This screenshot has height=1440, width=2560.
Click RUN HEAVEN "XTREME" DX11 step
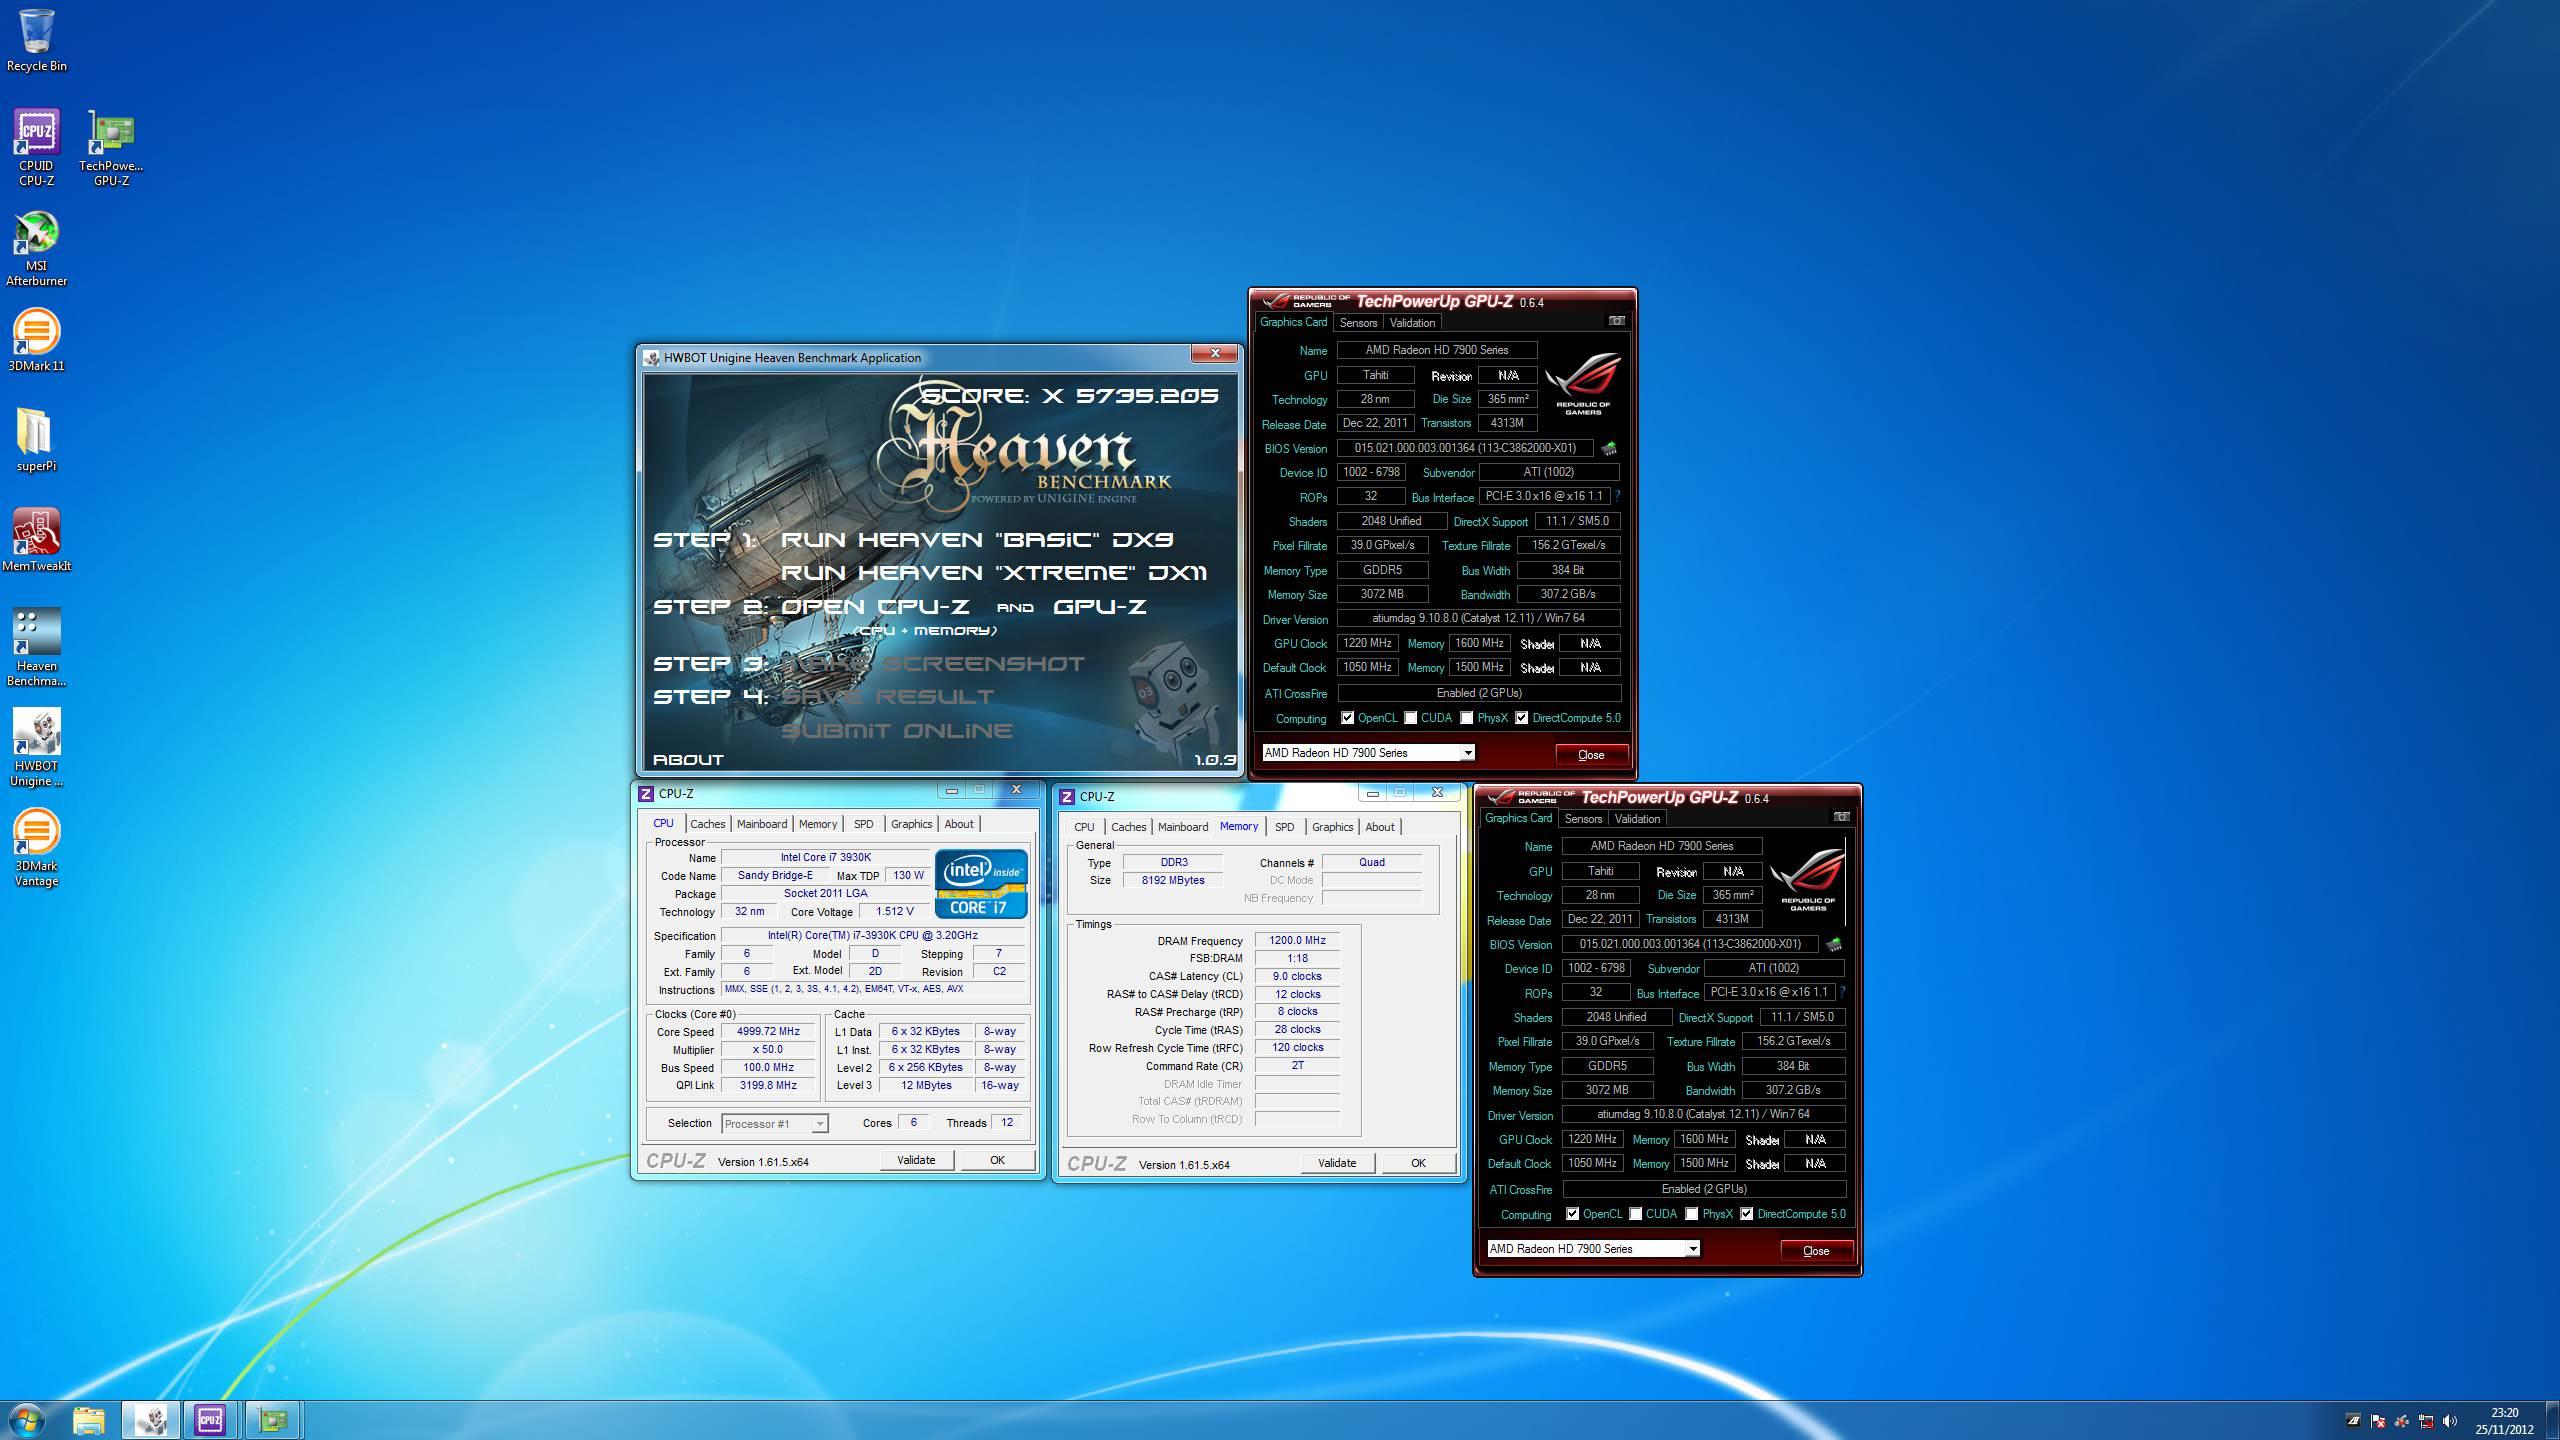pyautogui.click(x=994, y=573)
